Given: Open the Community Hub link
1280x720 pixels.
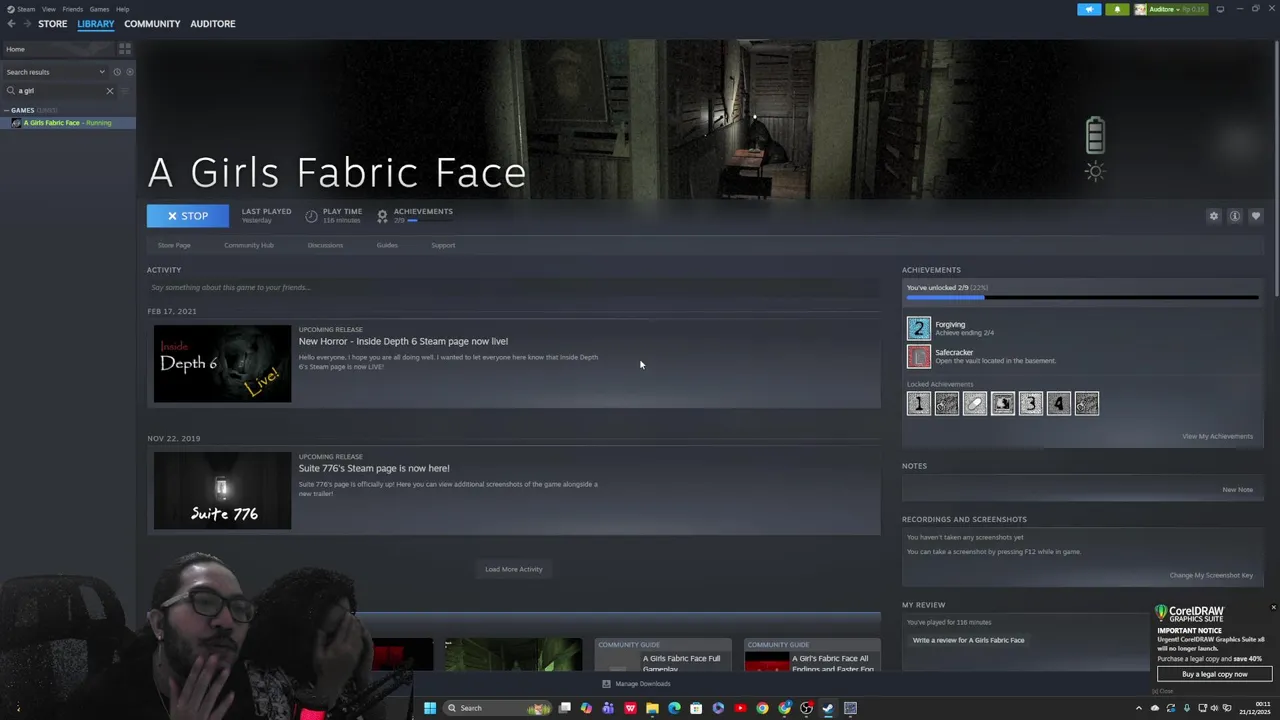Looking at the screenshot, I should 249,245.
